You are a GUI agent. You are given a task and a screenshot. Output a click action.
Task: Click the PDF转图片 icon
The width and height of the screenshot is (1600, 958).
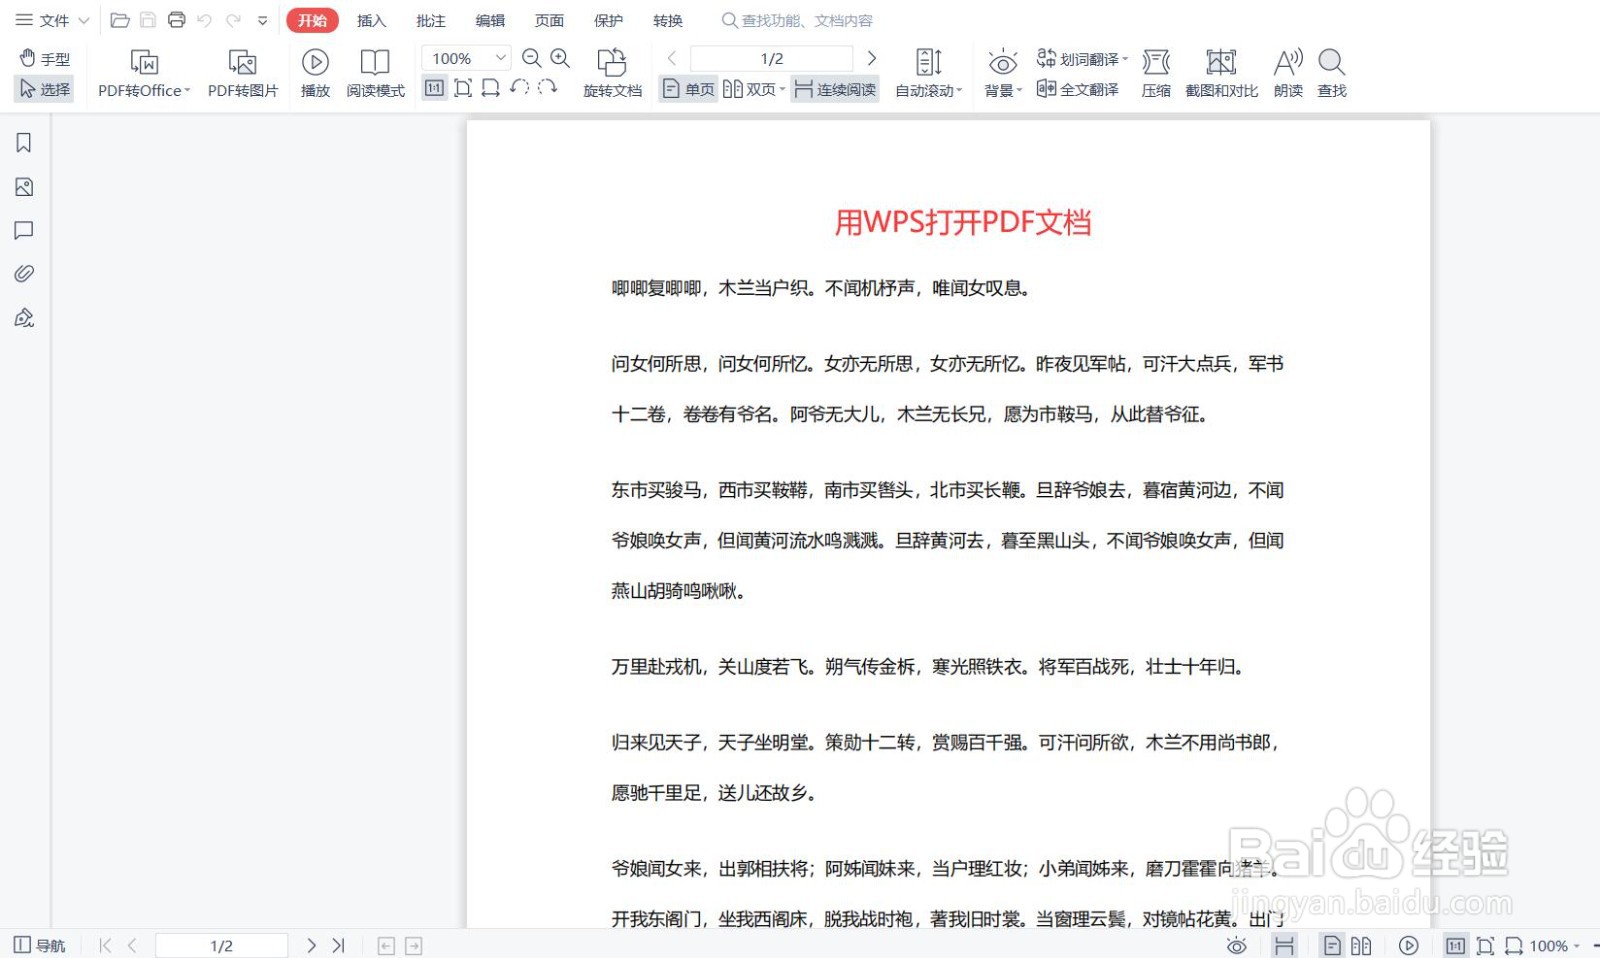(242, 62)
